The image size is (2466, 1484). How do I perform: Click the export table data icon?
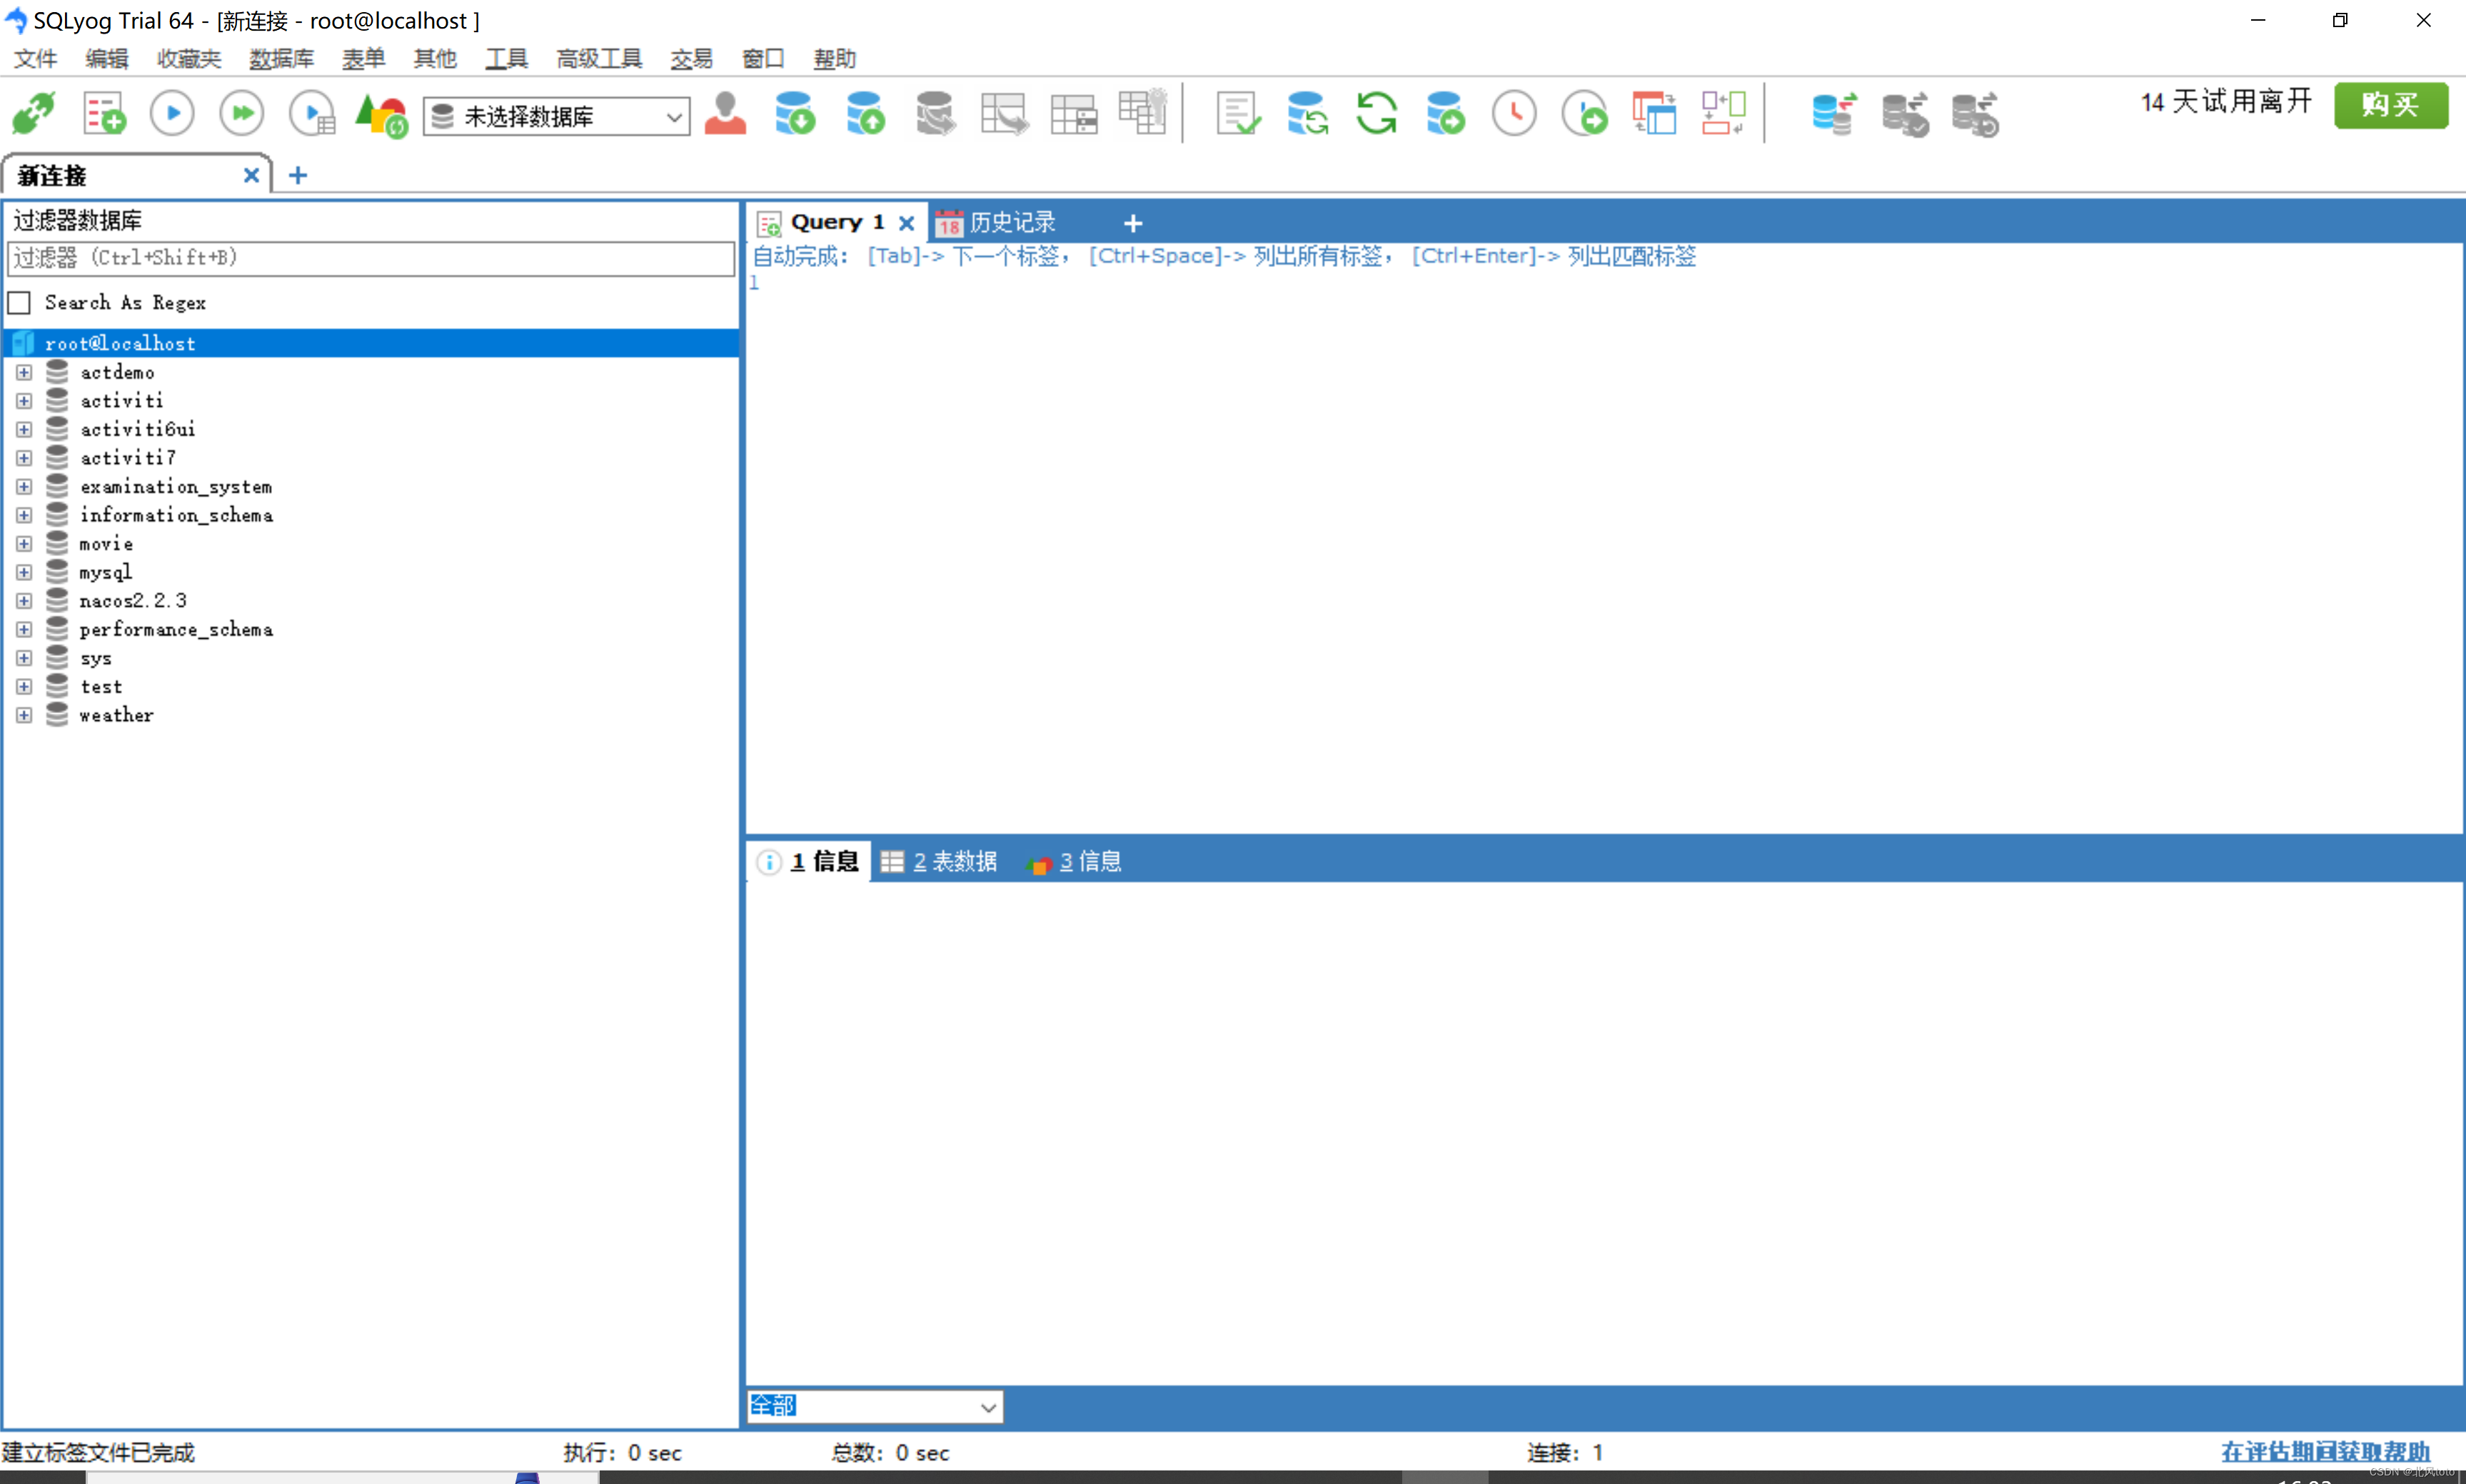[1004, 114]
